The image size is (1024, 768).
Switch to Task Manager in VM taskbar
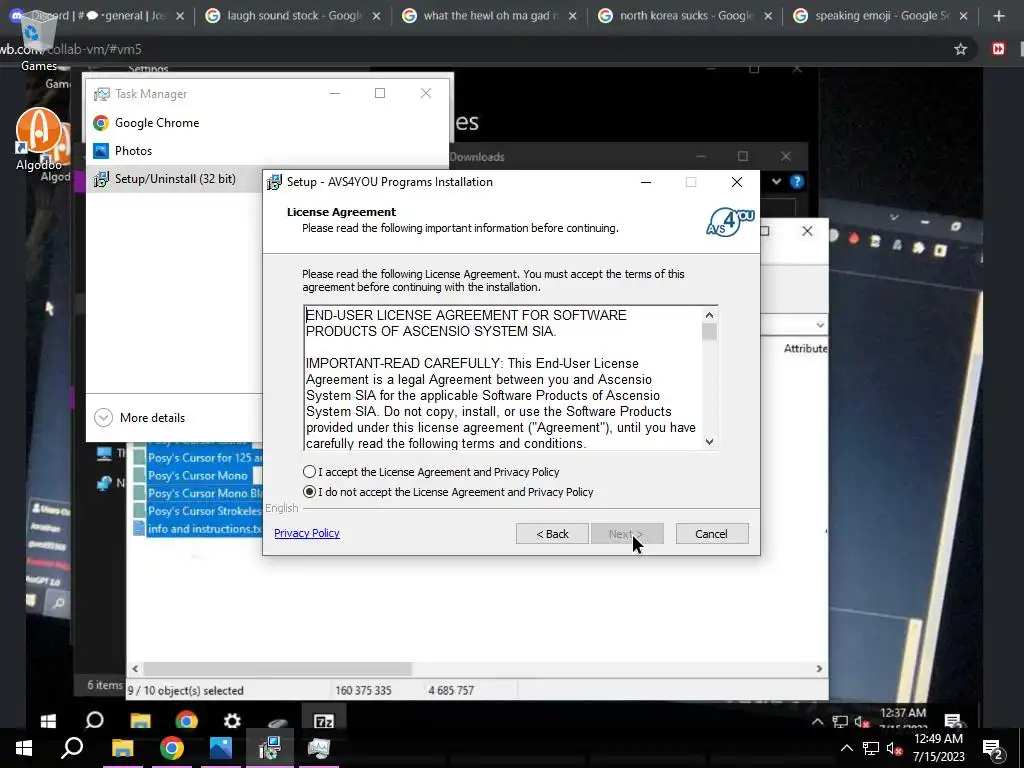319,748
